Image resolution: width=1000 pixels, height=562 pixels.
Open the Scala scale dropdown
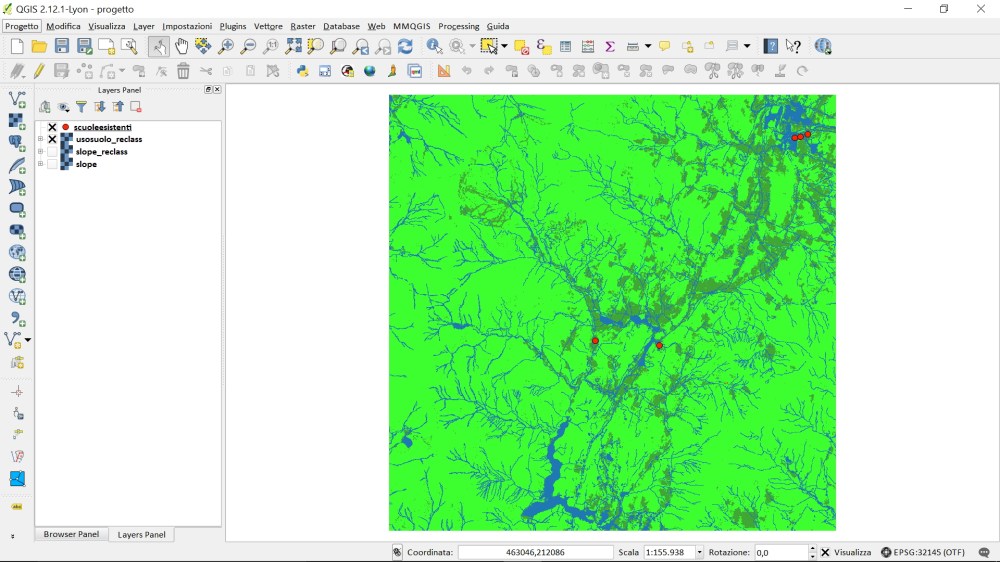click(699, 552)
